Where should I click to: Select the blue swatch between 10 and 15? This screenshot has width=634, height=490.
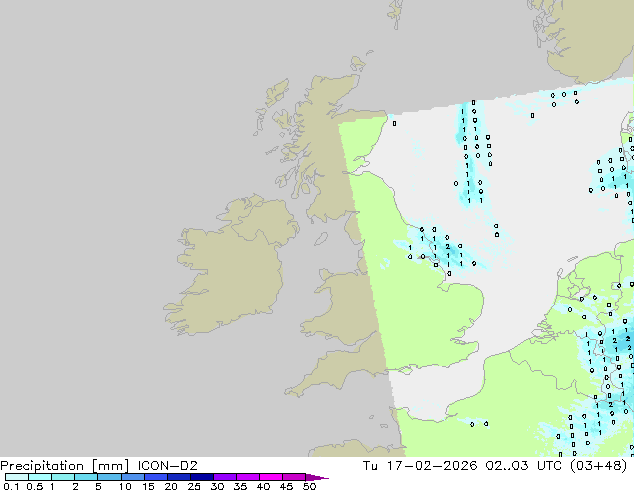pyautogui.click(x=132, y=477)
